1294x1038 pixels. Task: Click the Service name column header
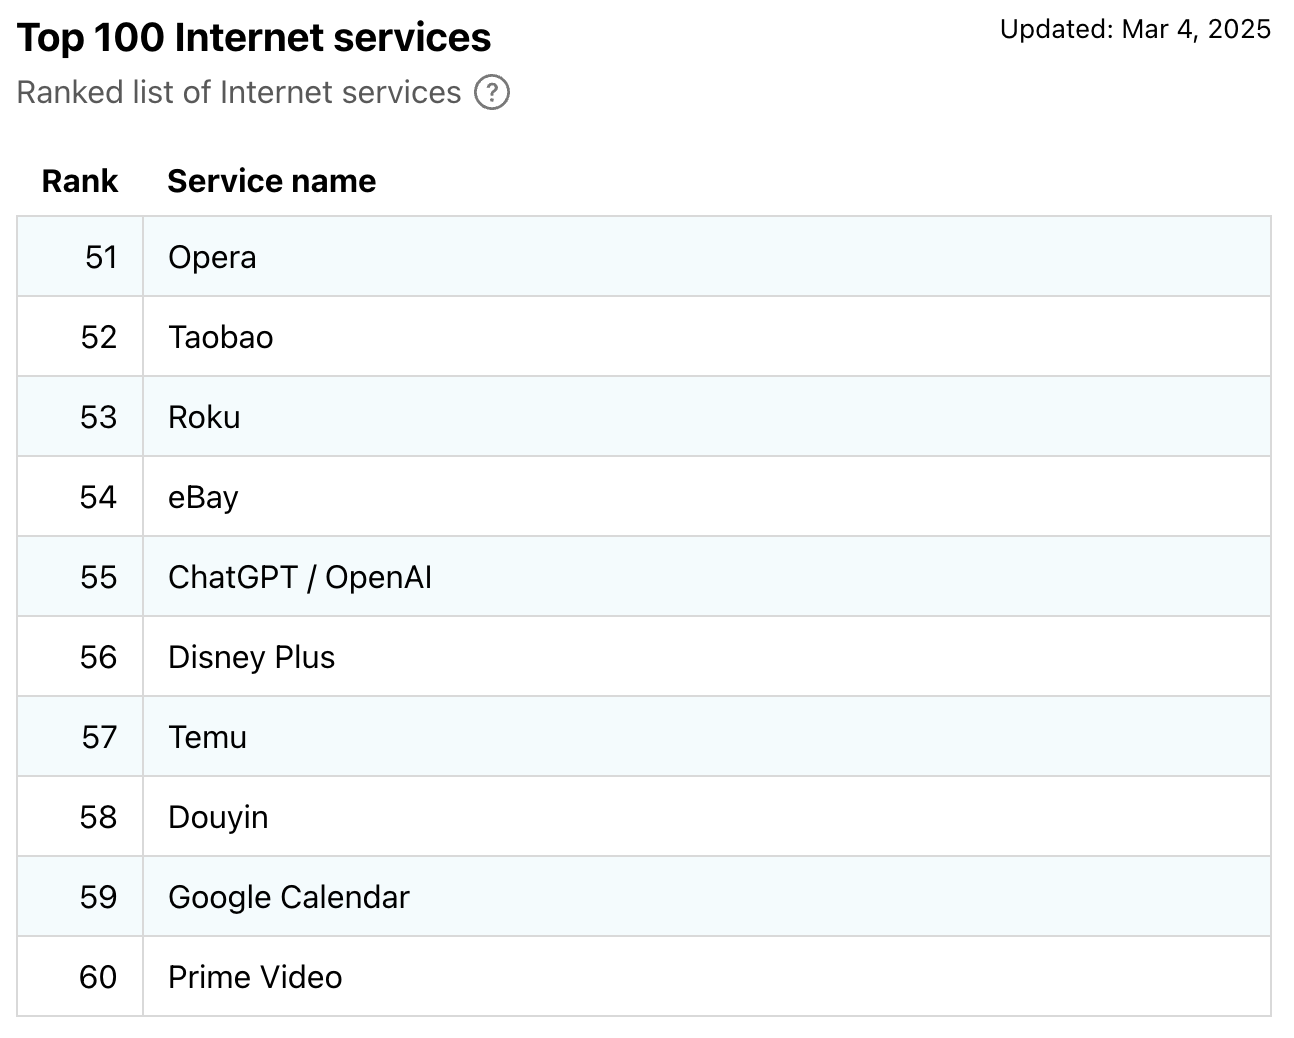pos(272,181)
